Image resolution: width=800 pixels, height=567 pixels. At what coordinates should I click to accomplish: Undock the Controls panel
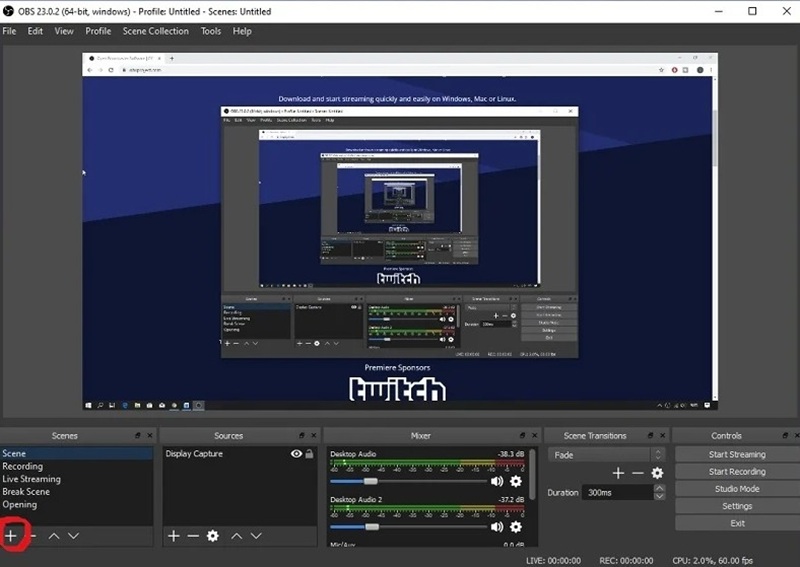coord(785,435)
